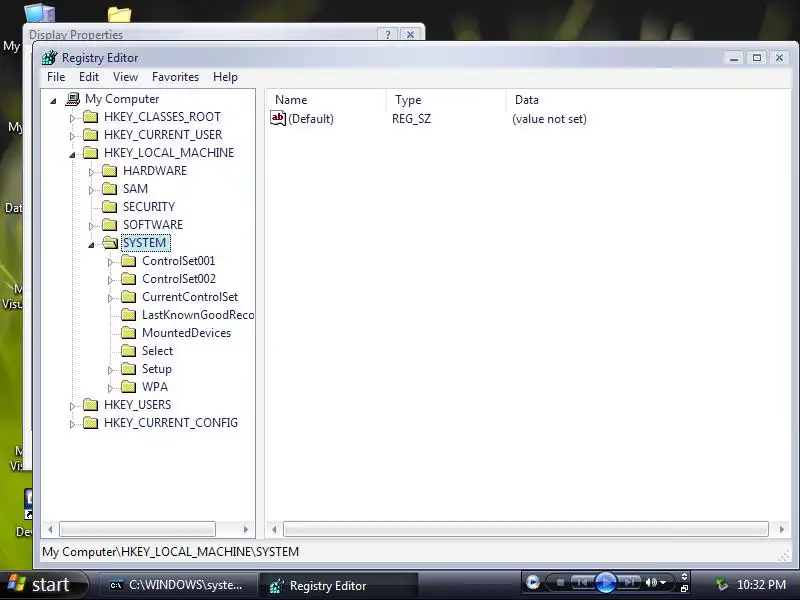This screenshot has width=800, height=600.
Task: Click the HKEY_CLASSES_ROOT folder icon
Action: pyautogui.click(x=91, y=117)
